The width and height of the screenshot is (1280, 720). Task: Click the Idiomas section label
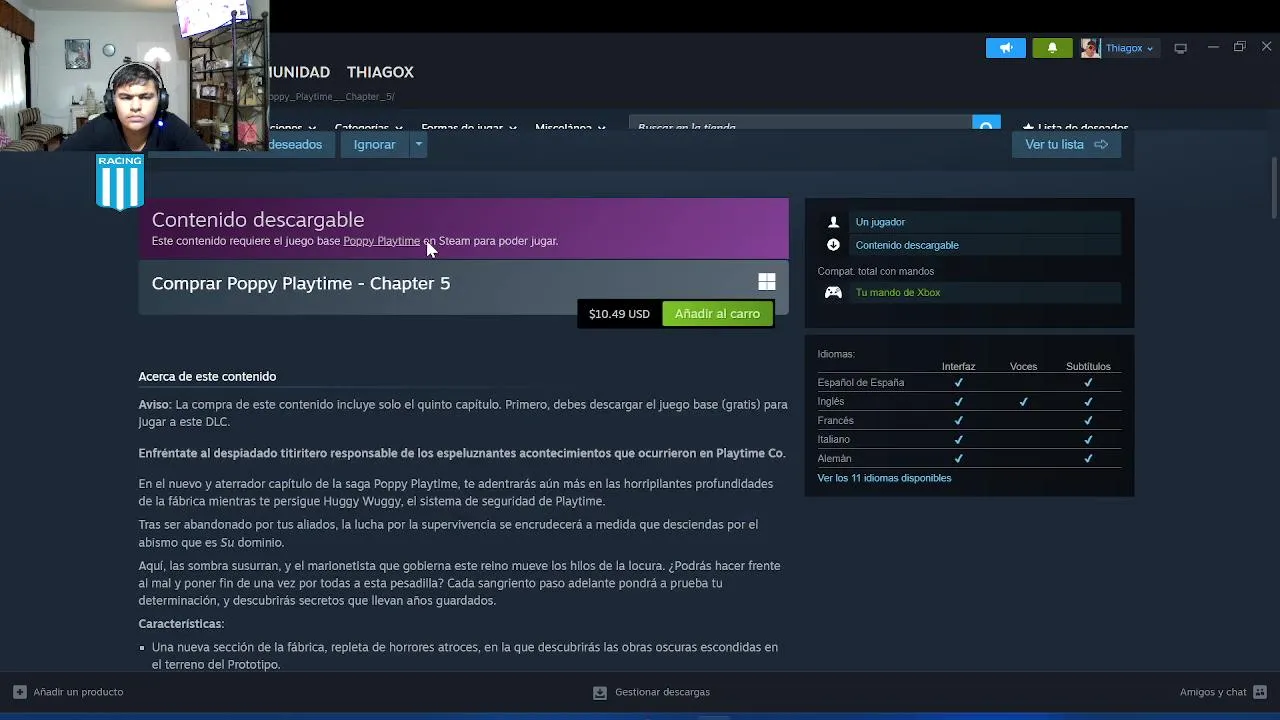tap(836, 354)
